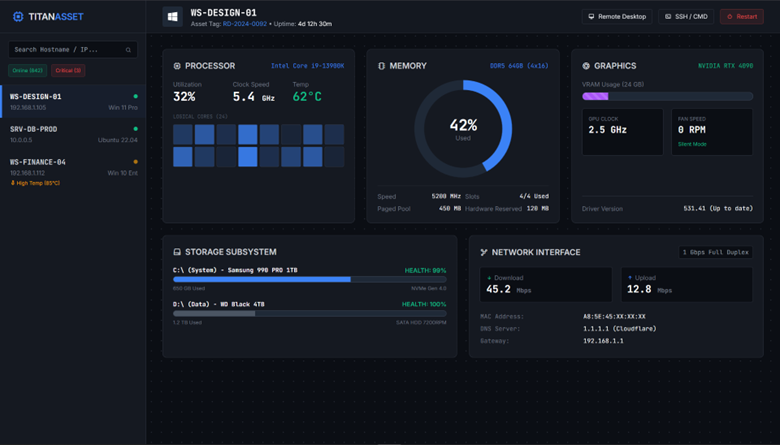Viewport: 780px width, 445px height.
Task: Click the Windows OS logo icon
Action: click(x=173, y=17)
